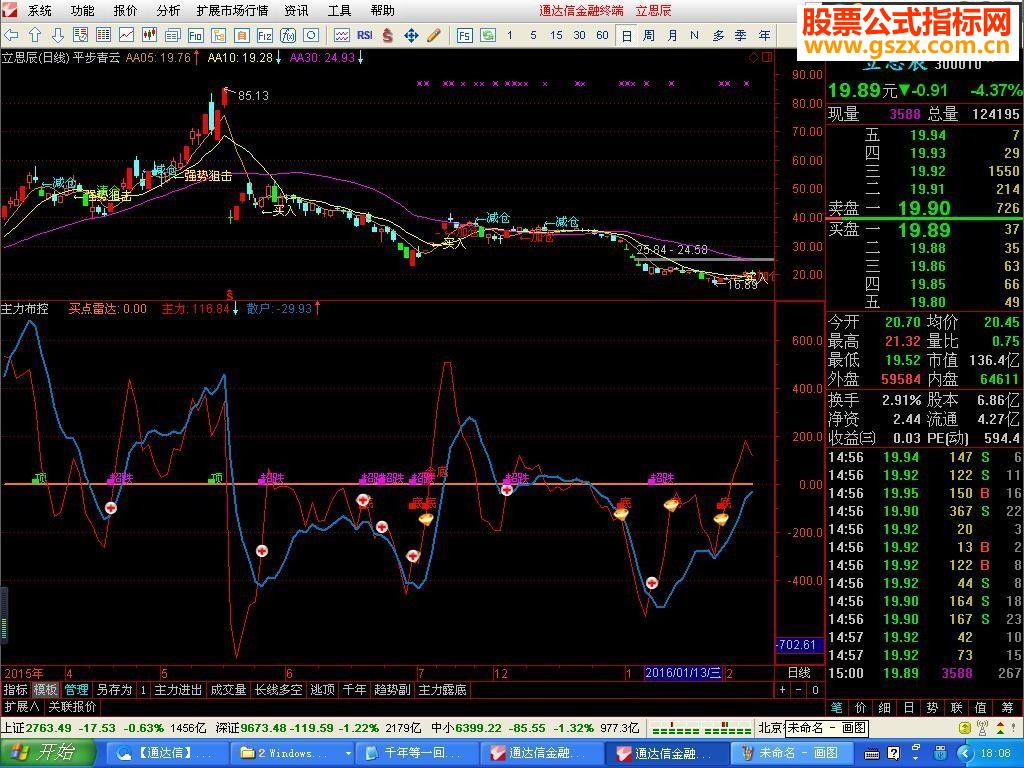Open the 扩展市场行情 menu
This screenshot has width=1024, height=768.
click(x=232, y=10)
